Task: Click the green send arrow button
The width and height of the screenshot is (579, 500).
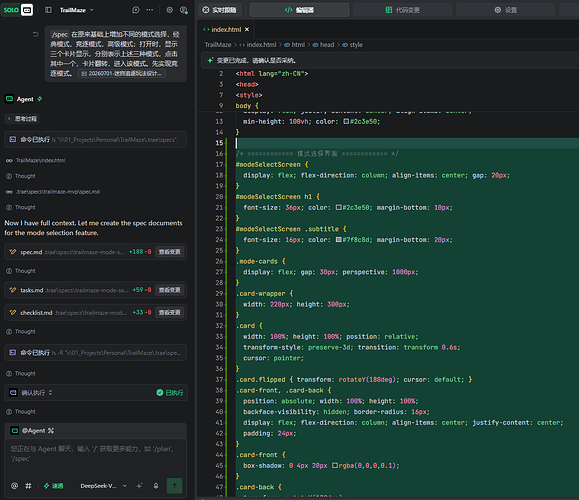Action: pyautogui.click(x=175, y=486)
